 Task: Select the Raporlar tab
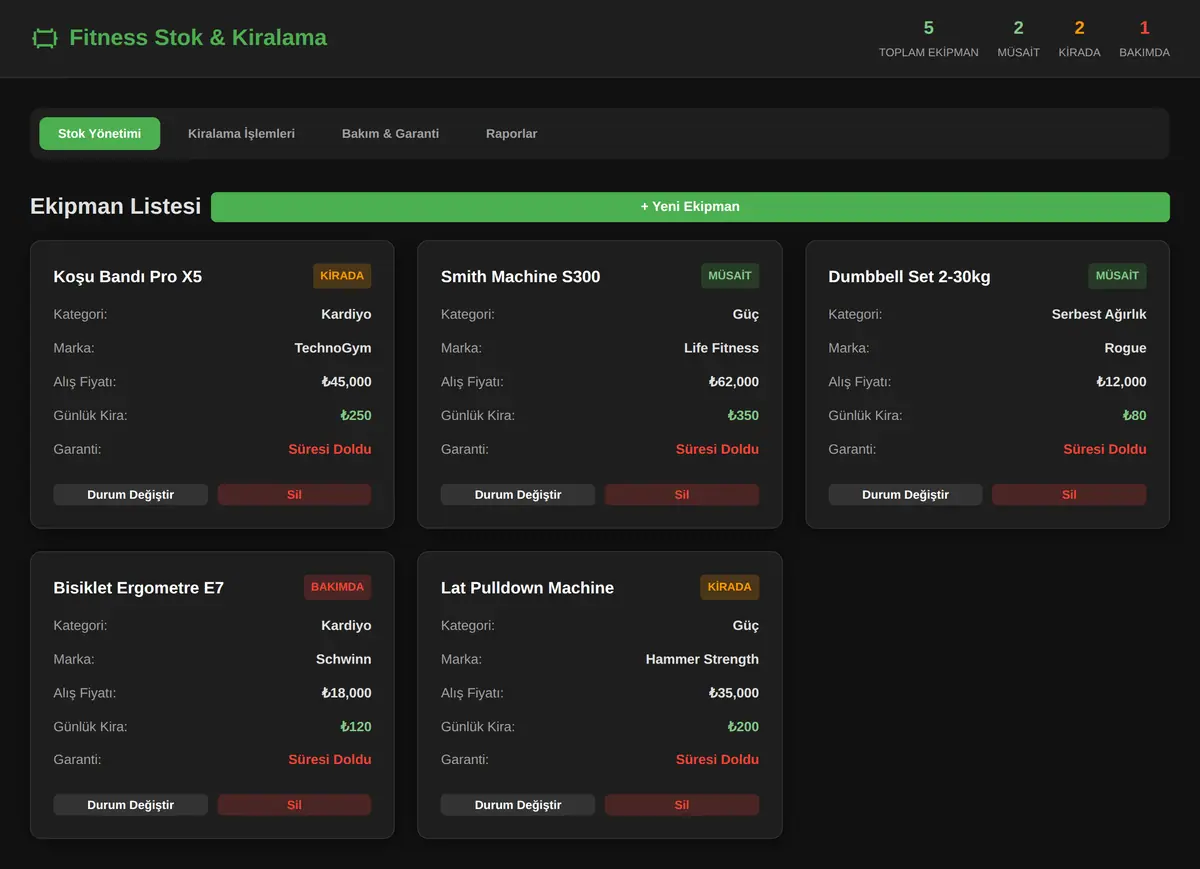pos(511,133)
